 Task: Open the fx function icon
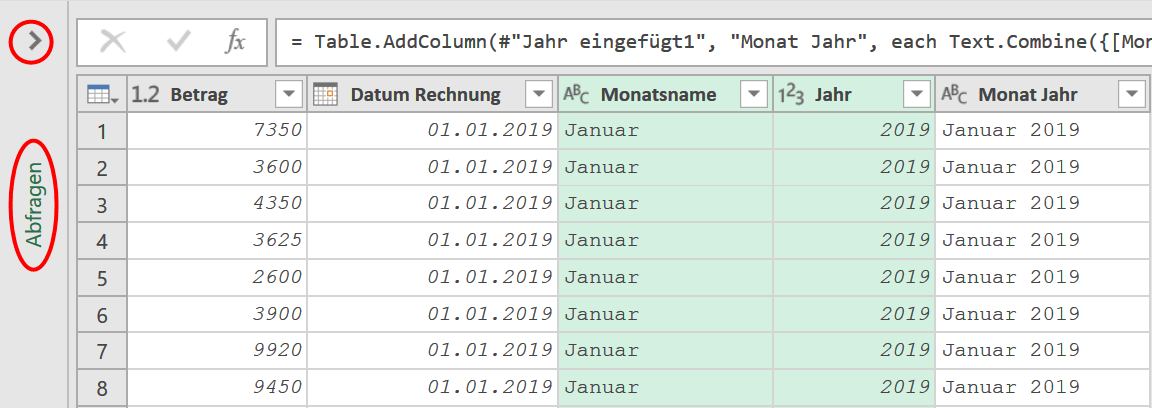click(235, 42)
